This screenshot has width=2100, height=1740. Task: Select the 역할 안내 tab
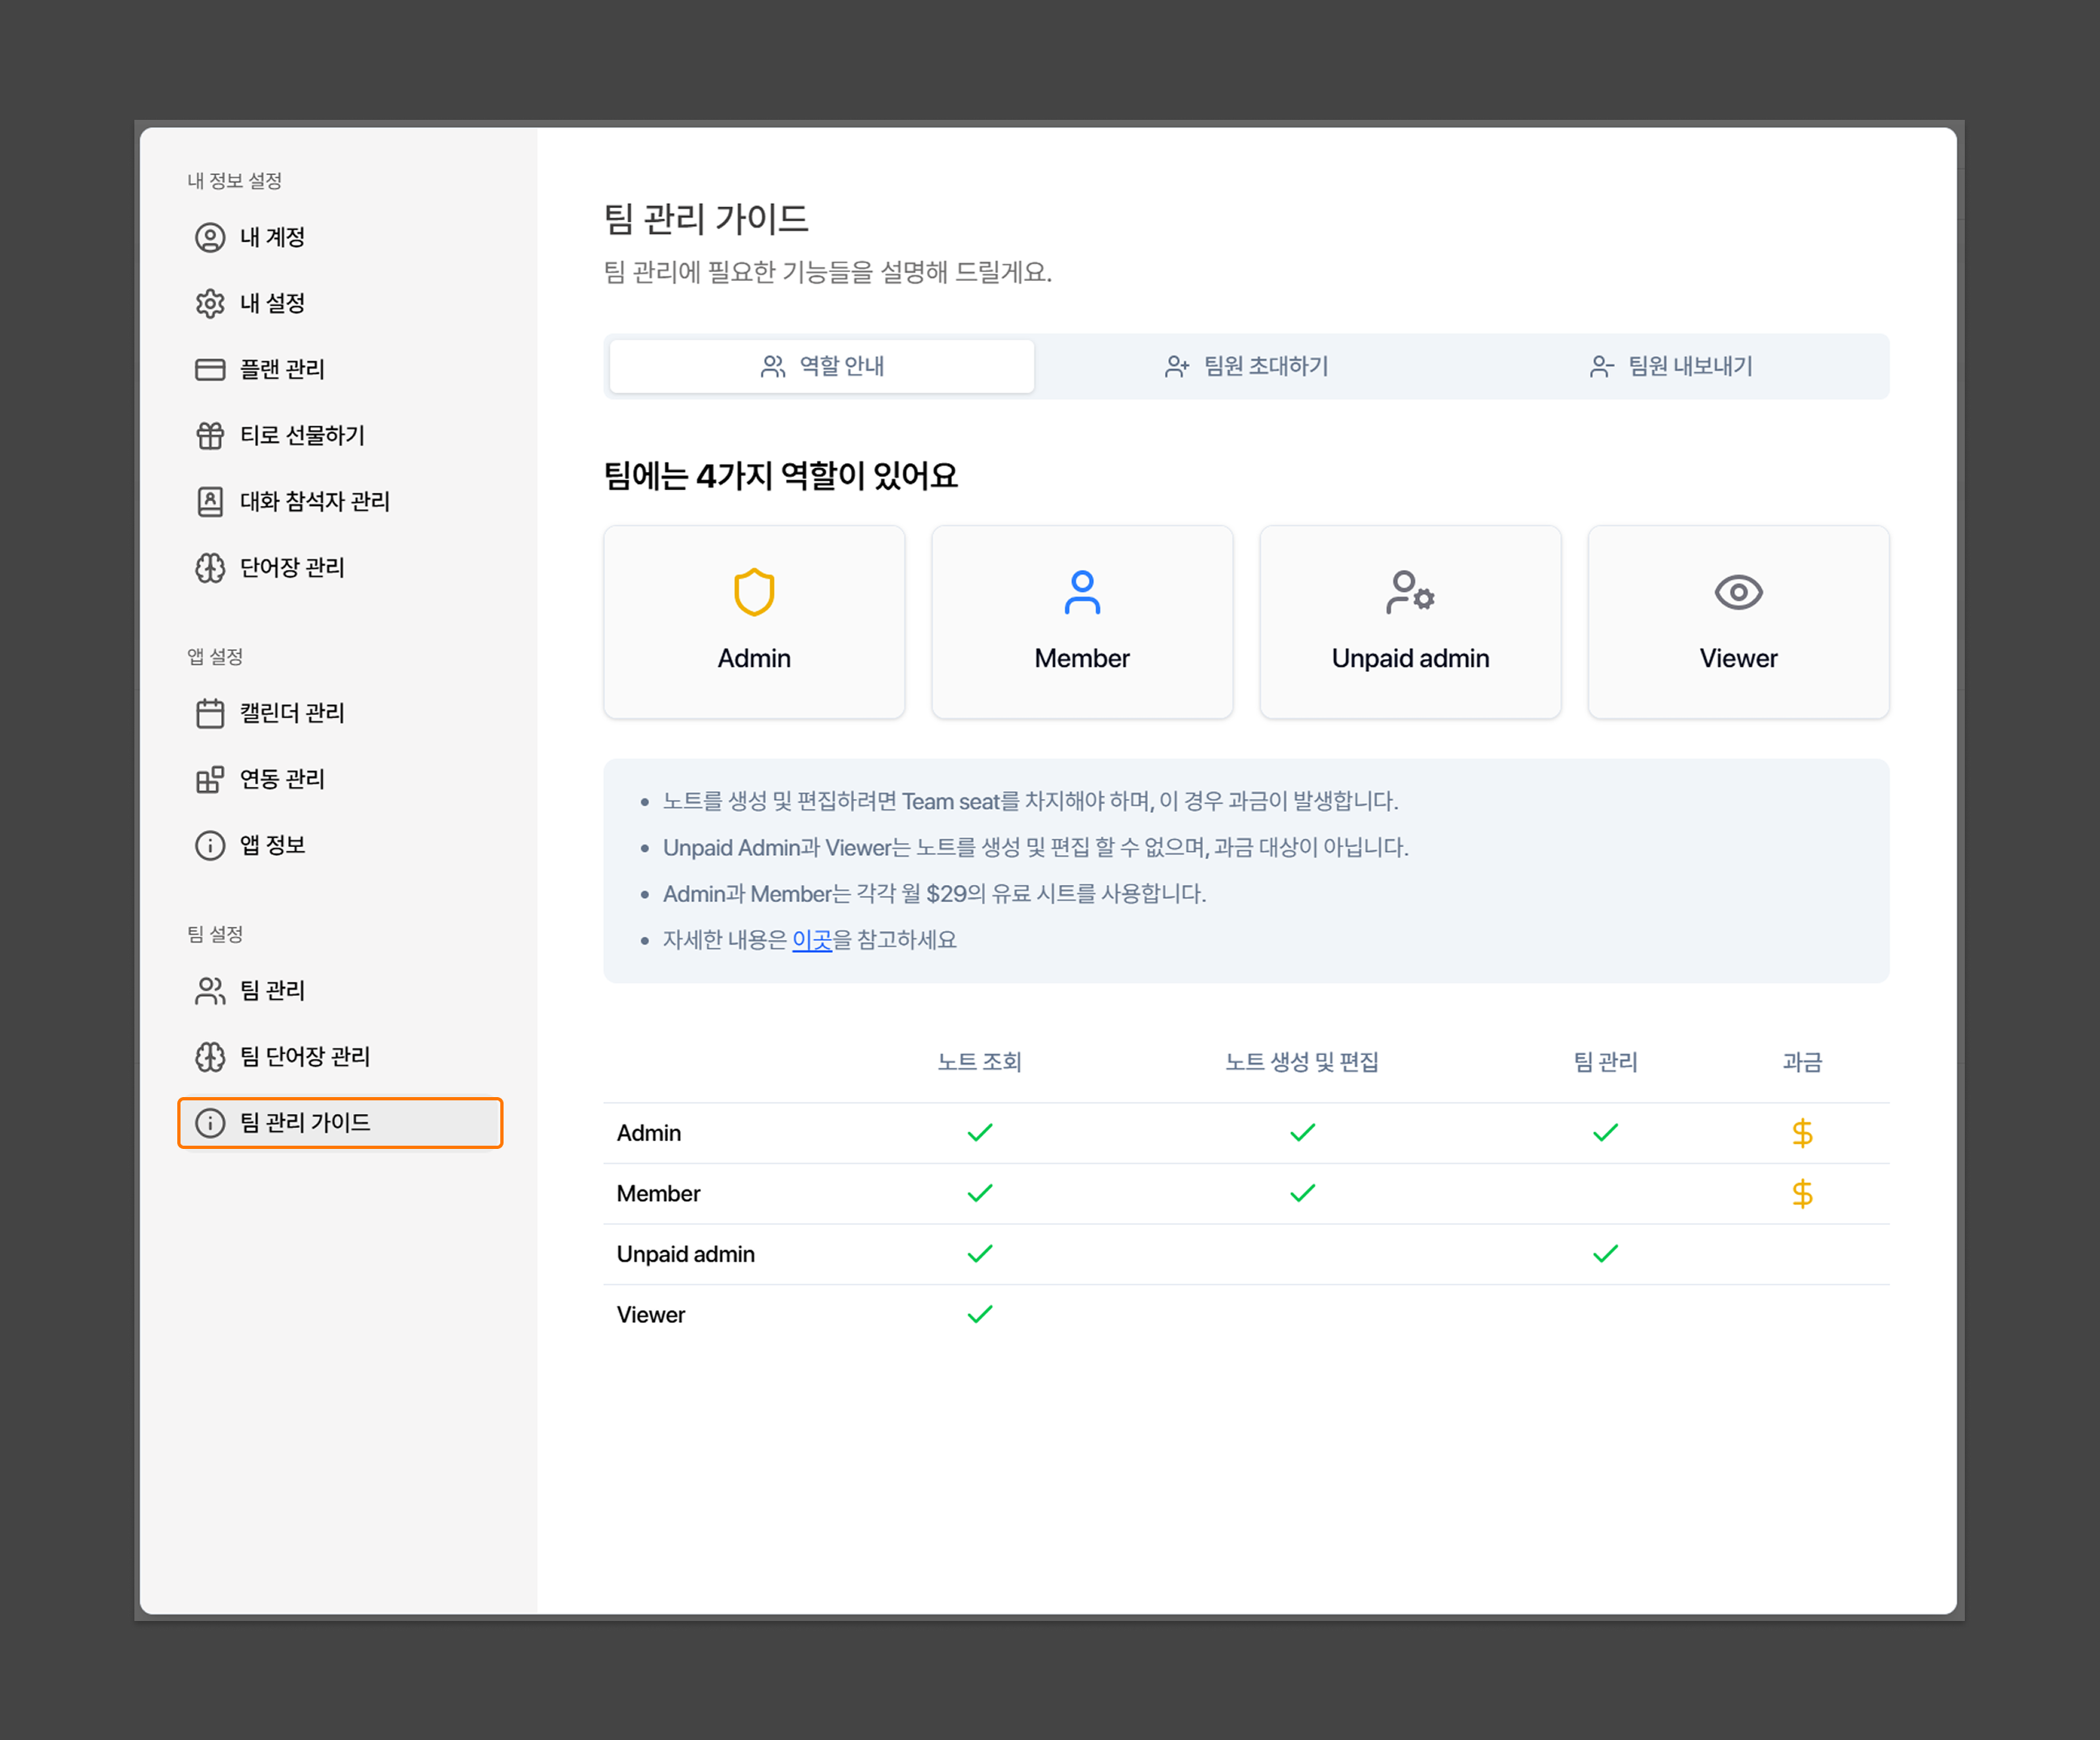click(822, 366)
